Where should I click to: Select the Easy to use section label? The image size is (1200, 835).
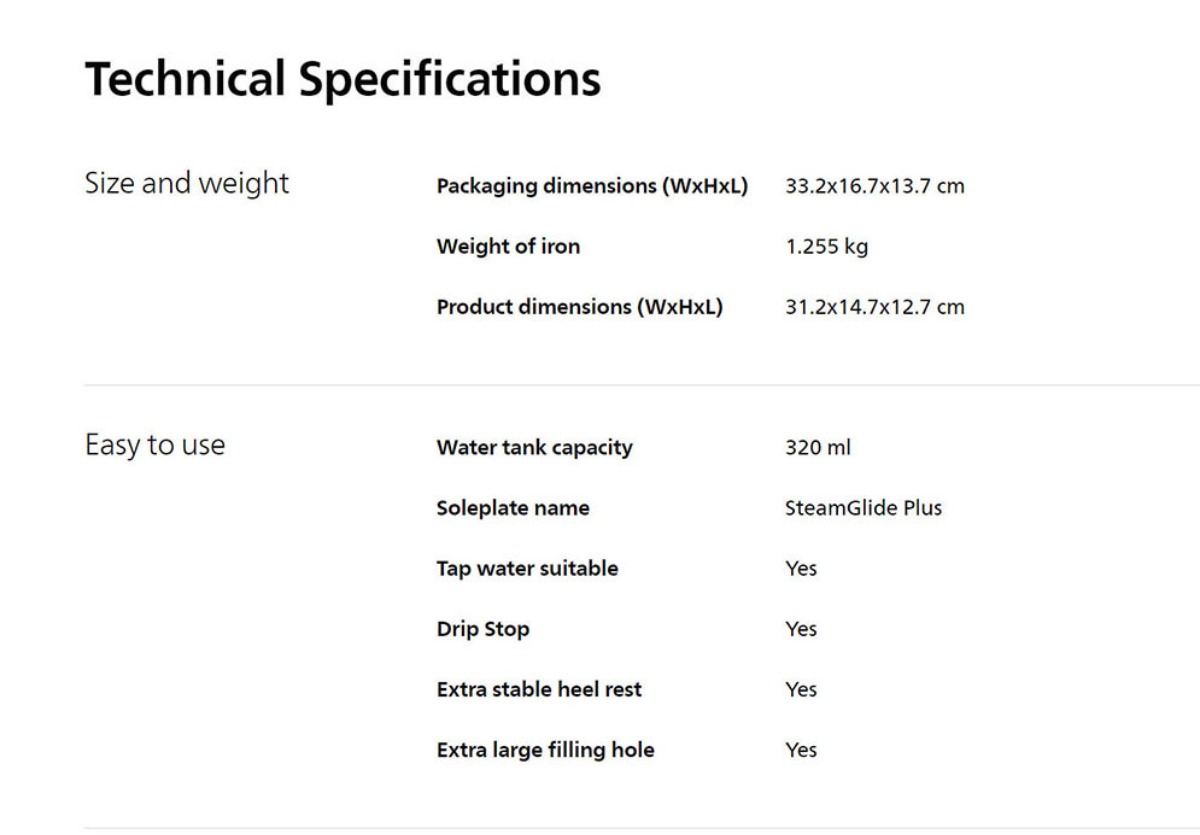tap(155, 445)
